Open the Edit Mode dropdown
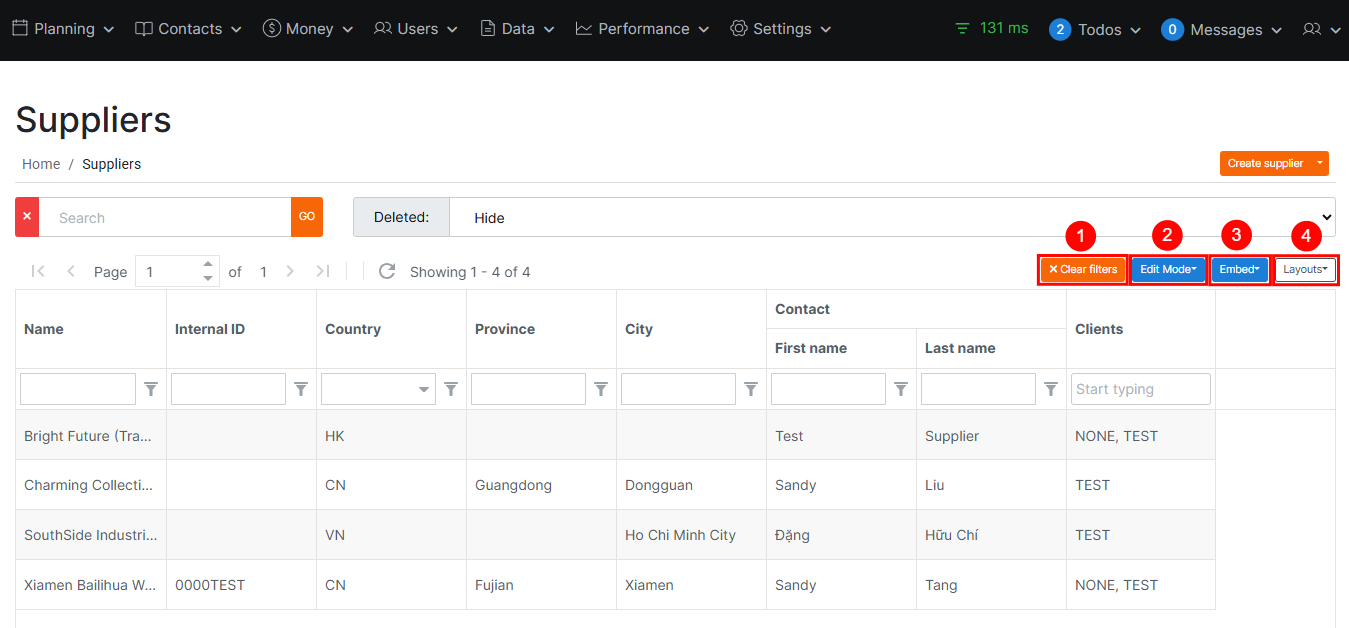 tap(1168, 270)
